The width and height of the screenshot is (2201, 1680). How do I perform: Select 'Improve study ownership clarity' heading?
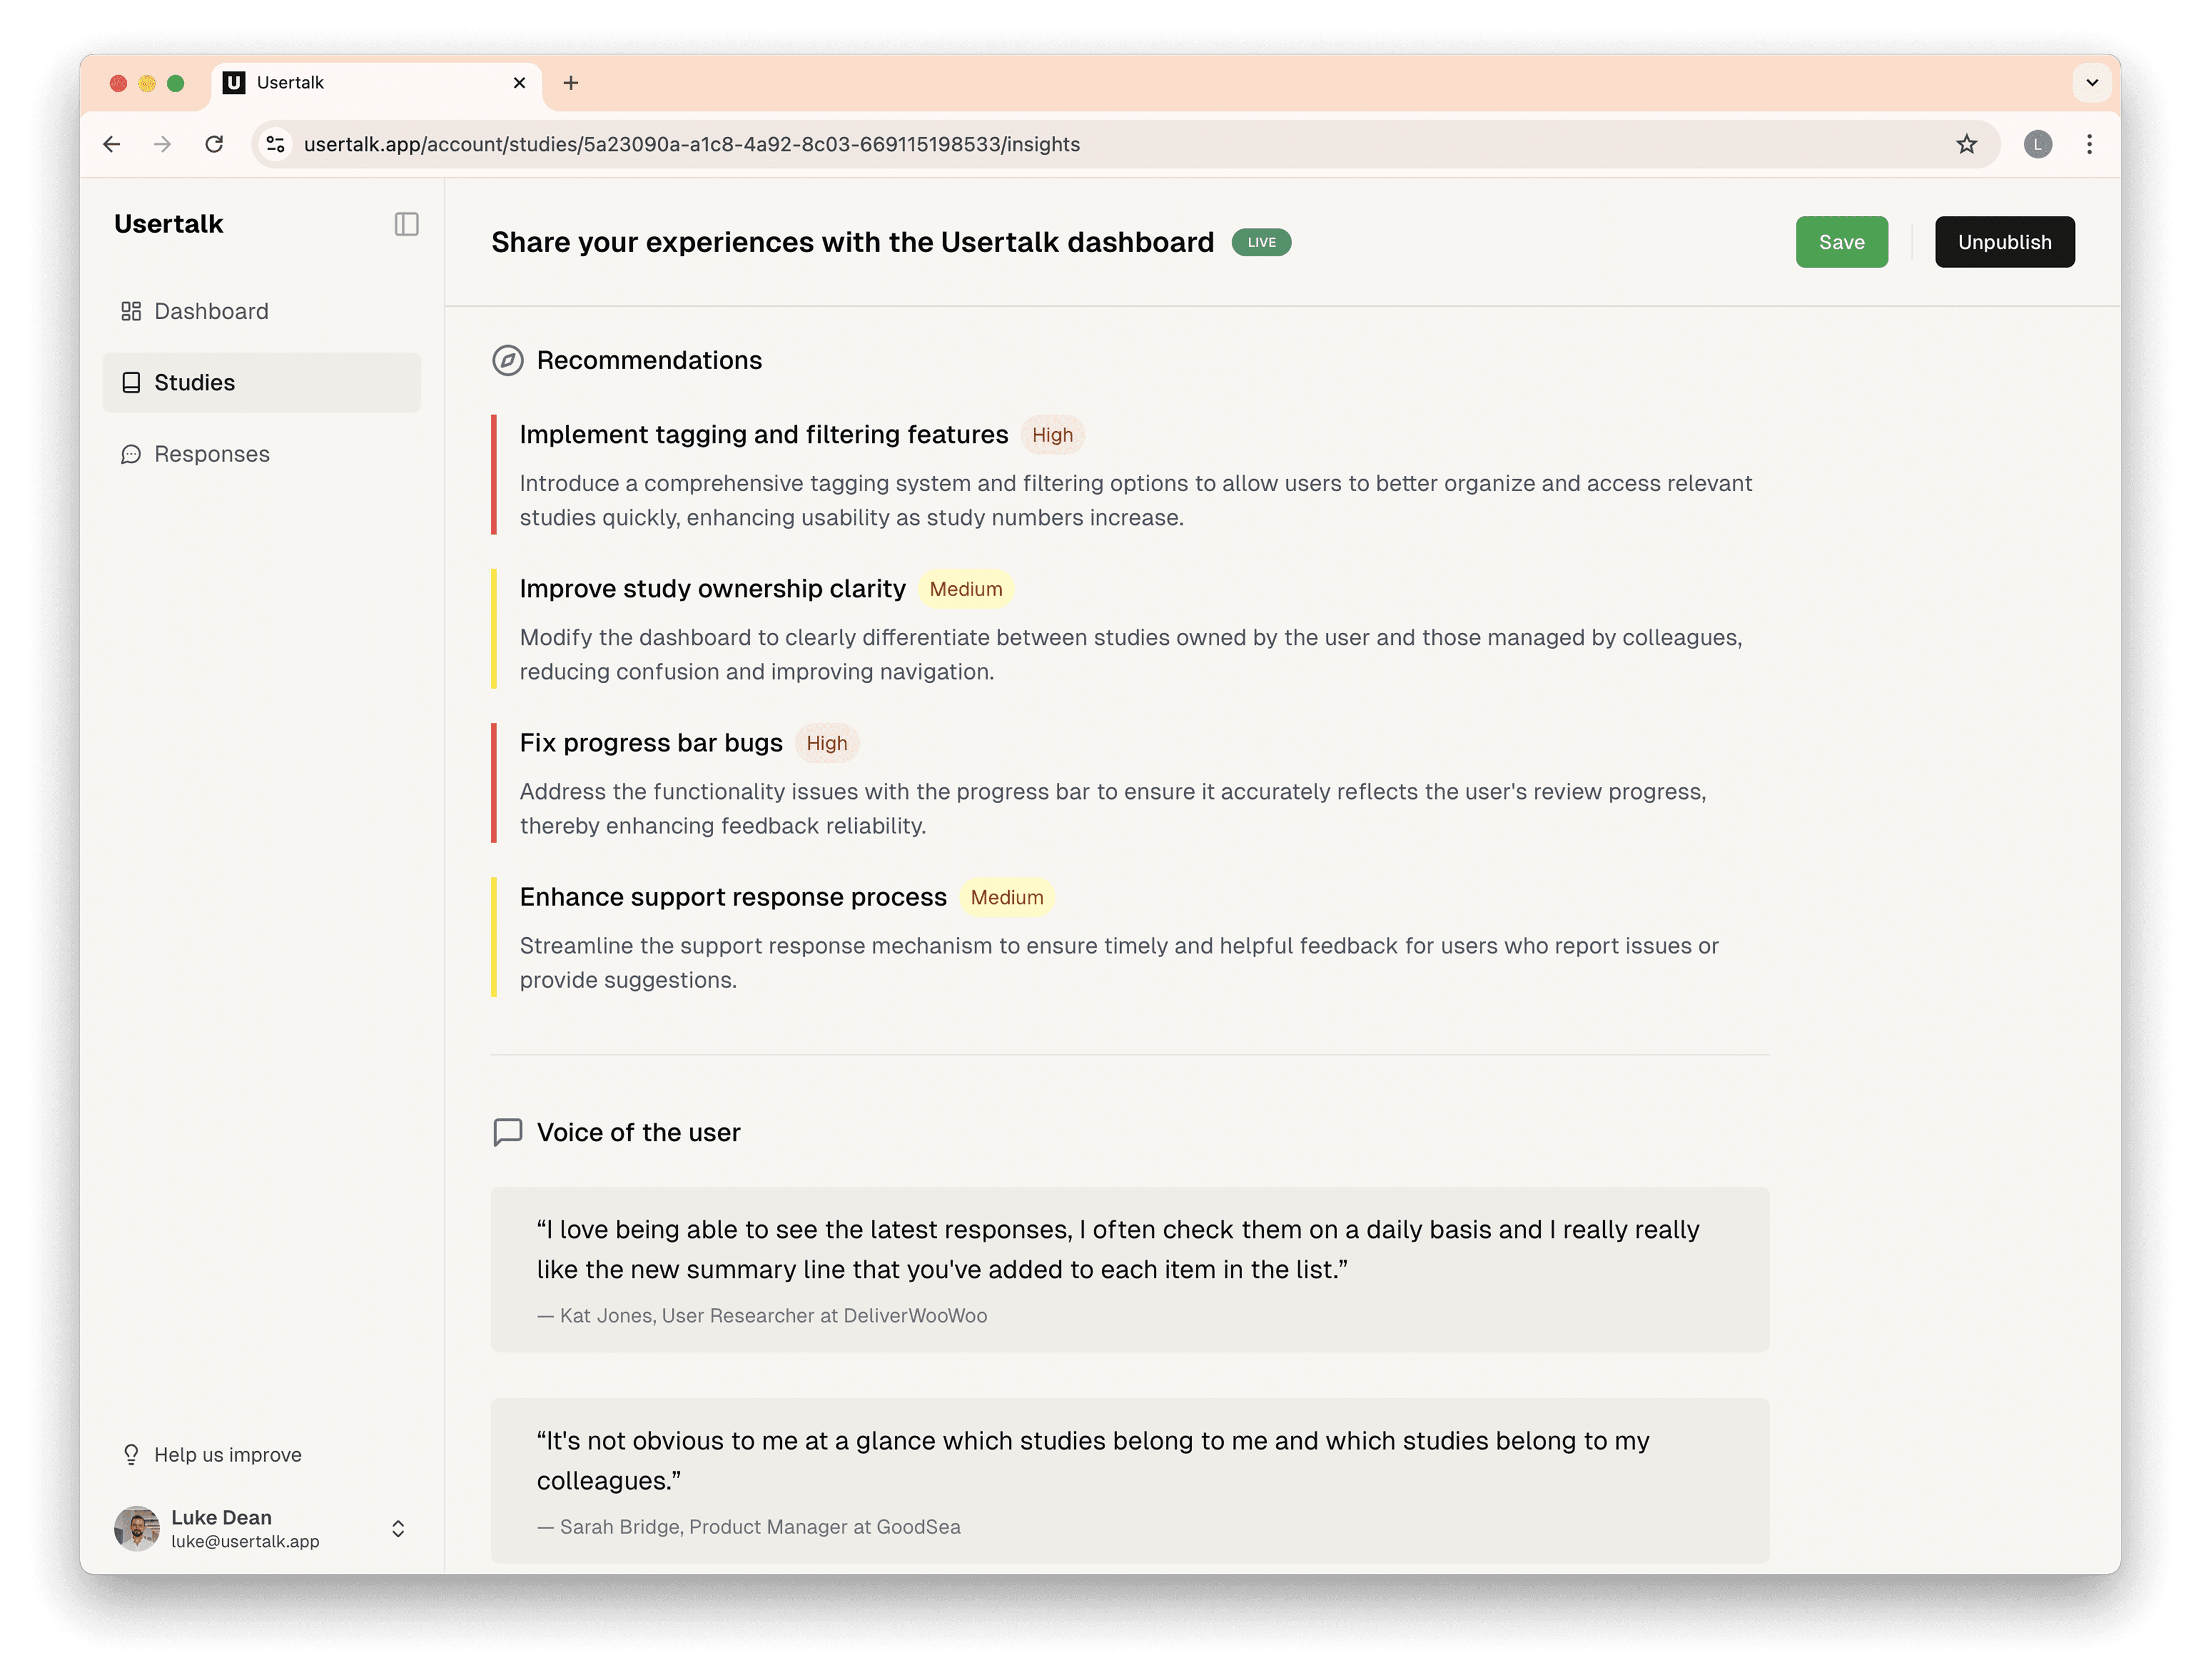click(x=712, y=589)
